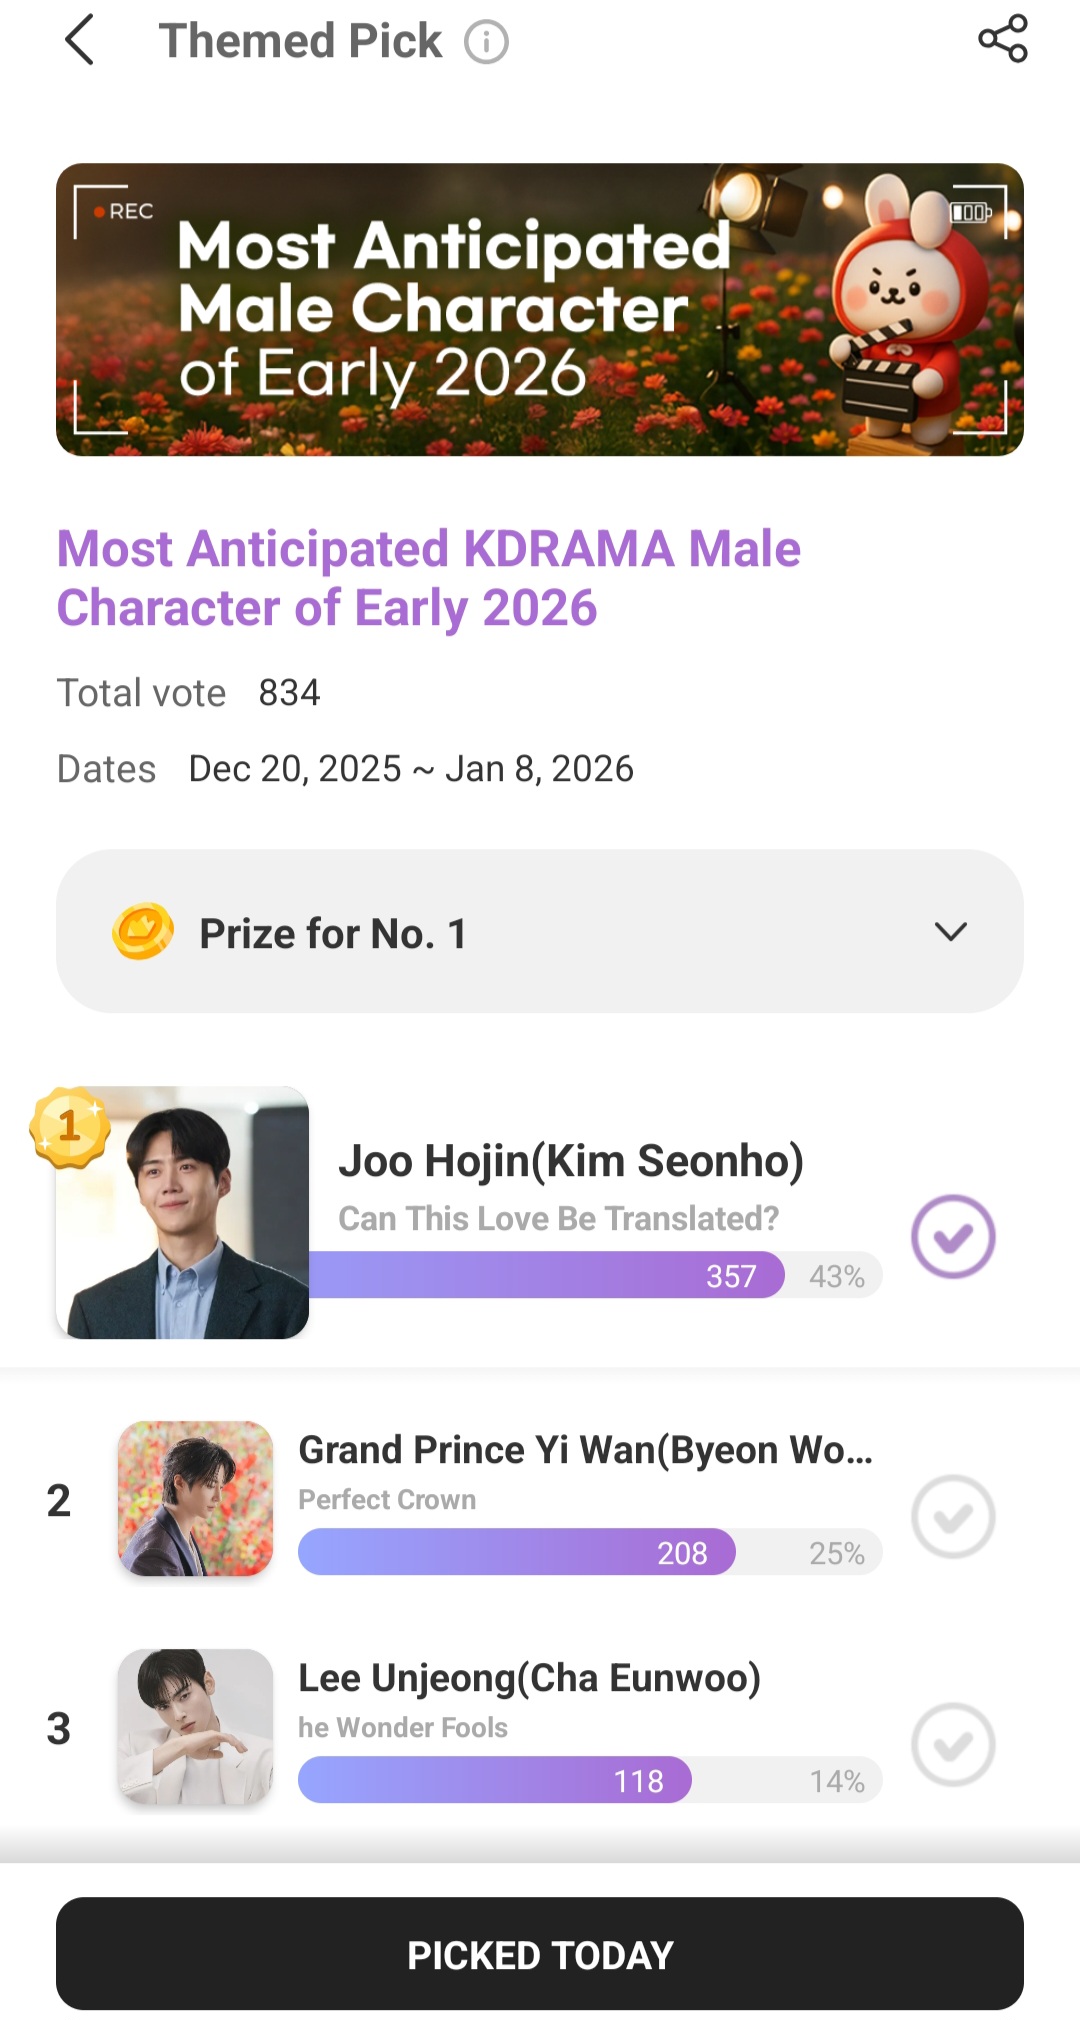Tap the gold number 1 rank badge
This screenshot has height=2020, width=1080.
coord(70,1128)
